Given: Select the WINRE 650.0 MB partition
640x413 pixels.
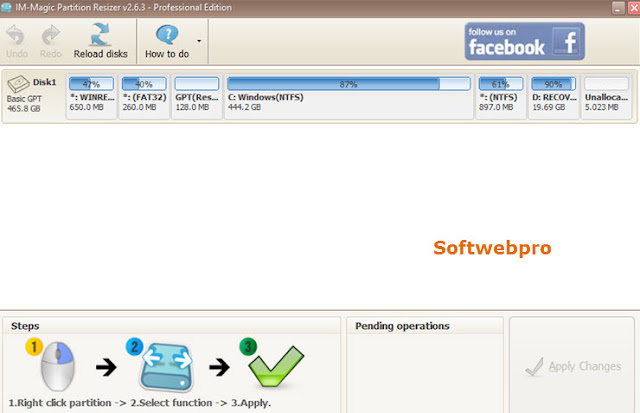Looking at the screenshot, I should (91, 97).
